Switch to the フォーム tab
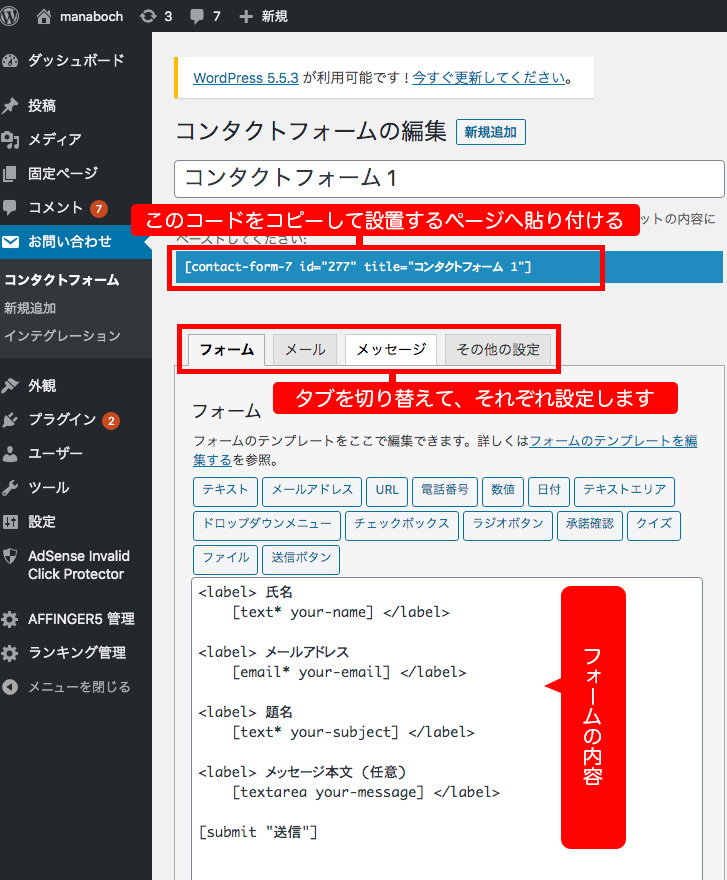The width and height of the screenshot is (727, 880). 226,350
